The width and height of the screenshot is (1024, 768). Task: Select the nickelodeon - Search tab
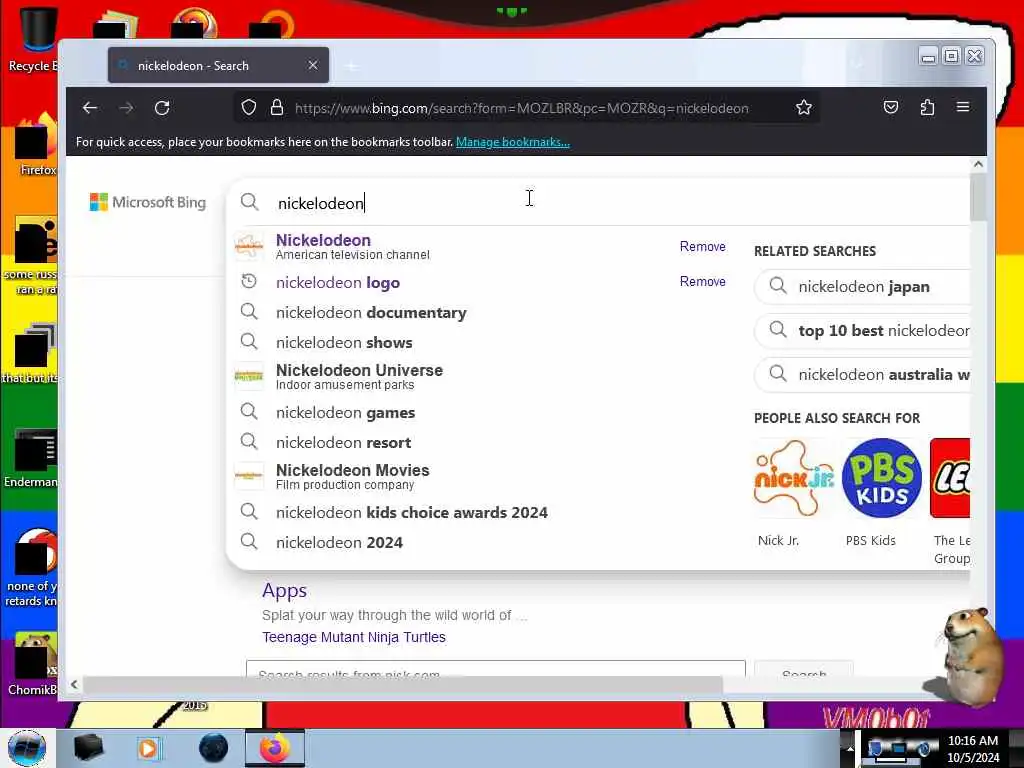point(218,65)
